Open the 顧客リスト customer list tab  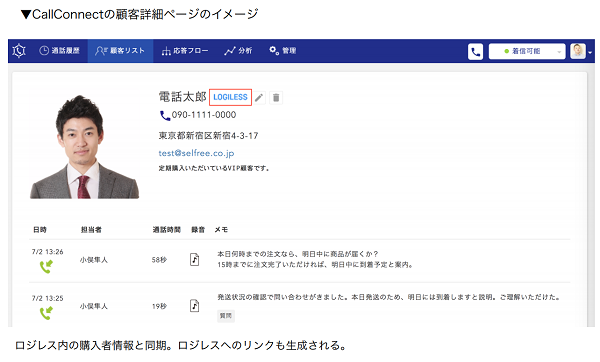pyautogui.click(x=120, y=51)
